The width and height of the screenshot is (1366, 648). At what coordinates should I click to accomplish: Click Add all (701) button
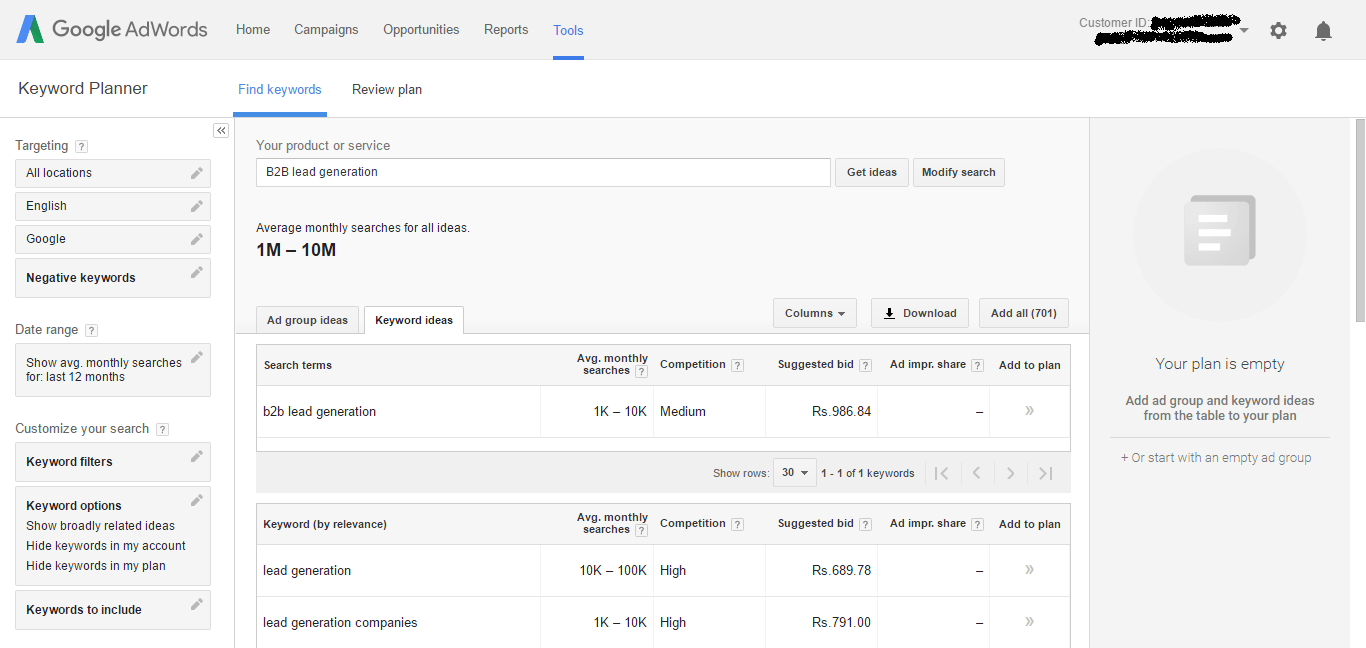coord(1024,313)
